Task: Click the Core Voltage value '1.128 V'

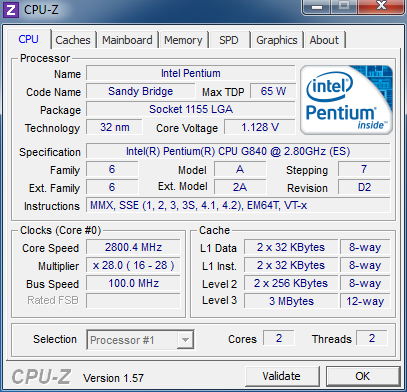Action: coord(260,127)
